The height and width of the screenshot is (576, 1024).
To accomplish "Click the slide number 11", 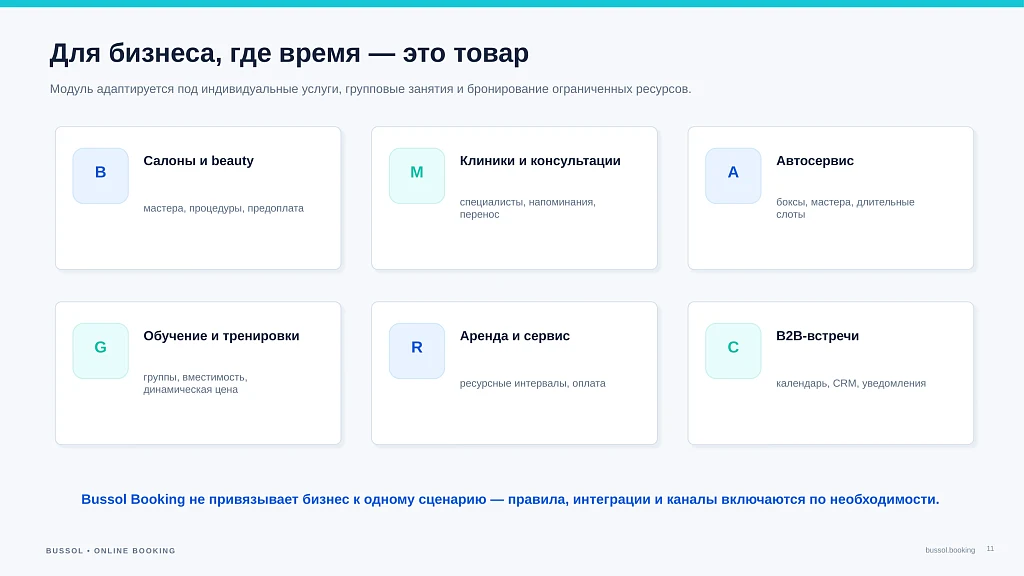I will point(990,549).
